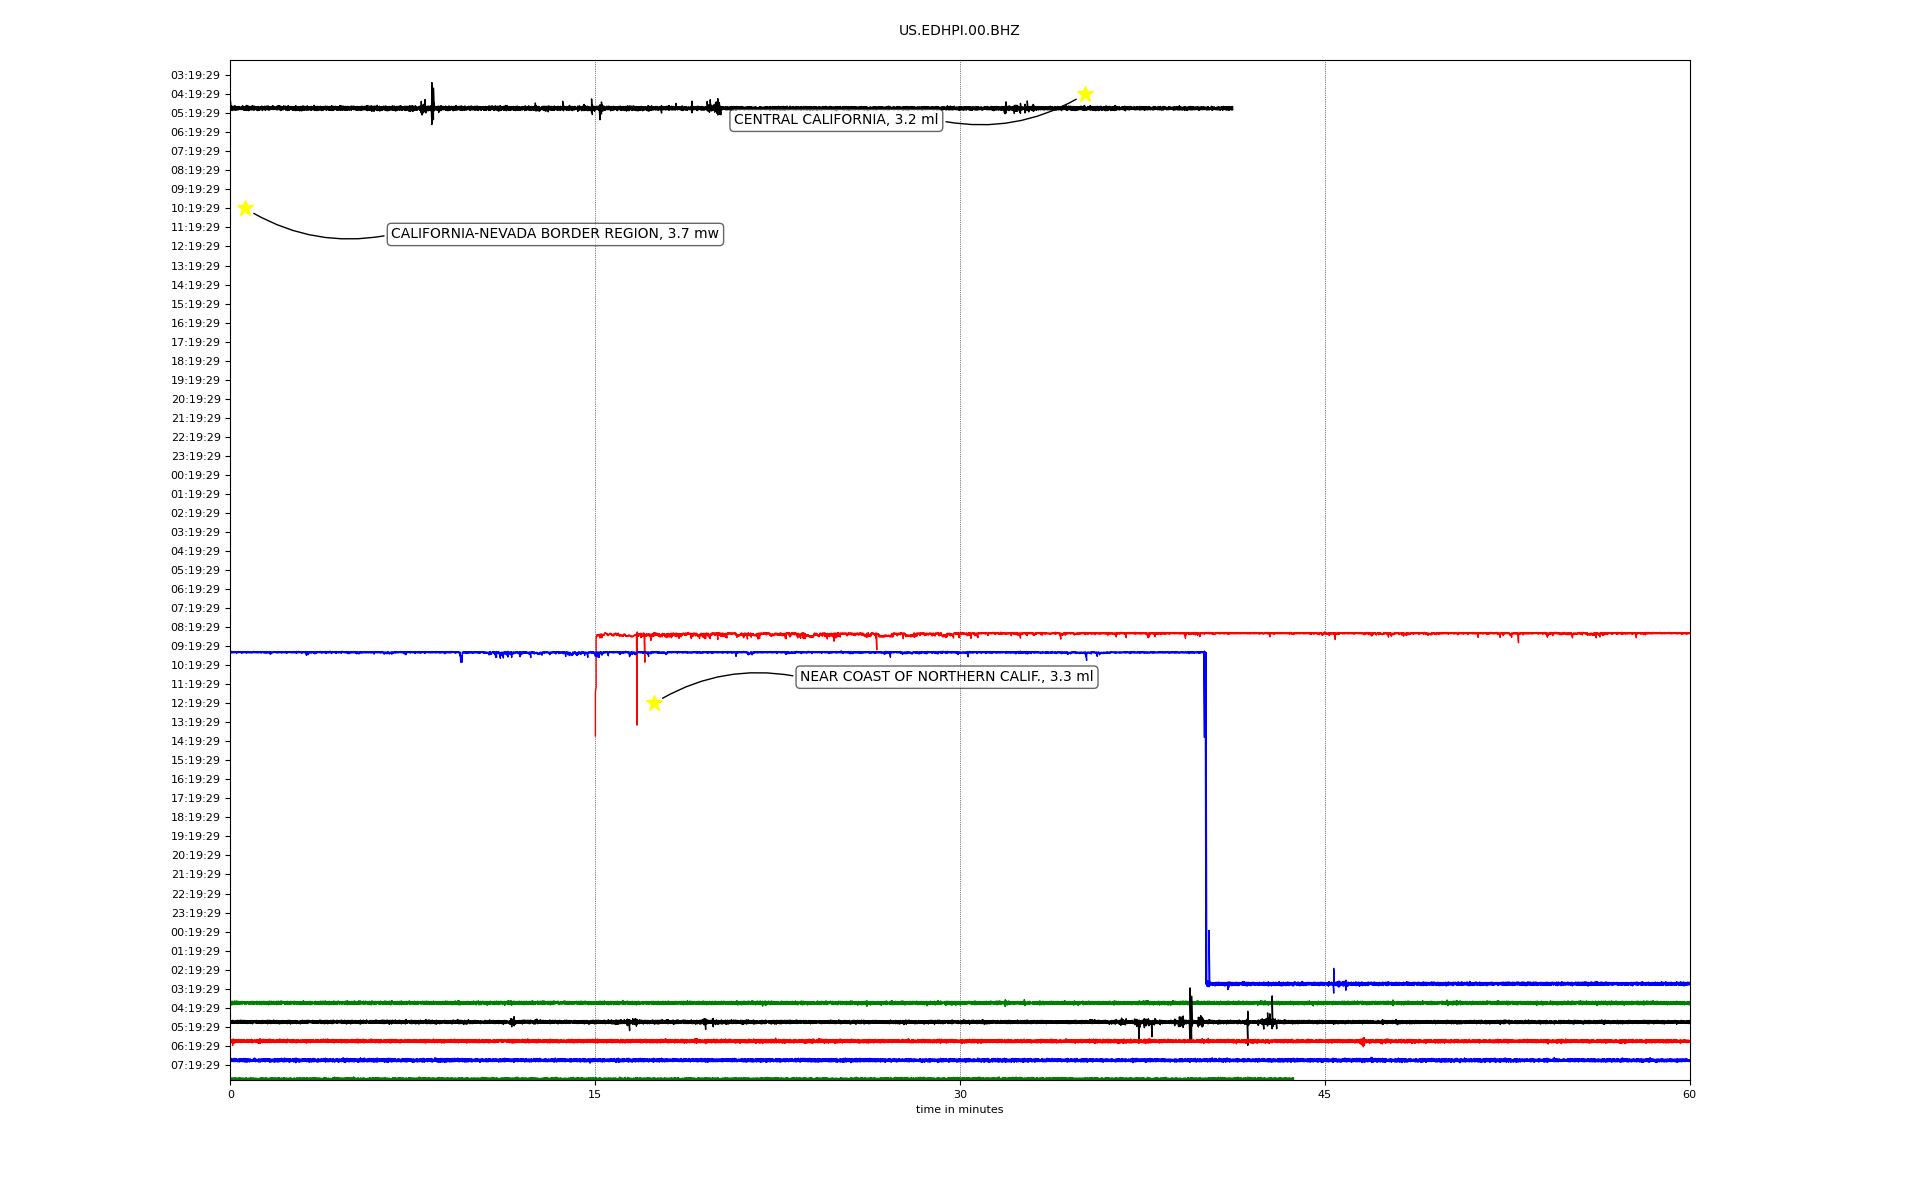Click the yellow star near Central California label
Screen dimensions: 1920x1200
[1085, 94]
